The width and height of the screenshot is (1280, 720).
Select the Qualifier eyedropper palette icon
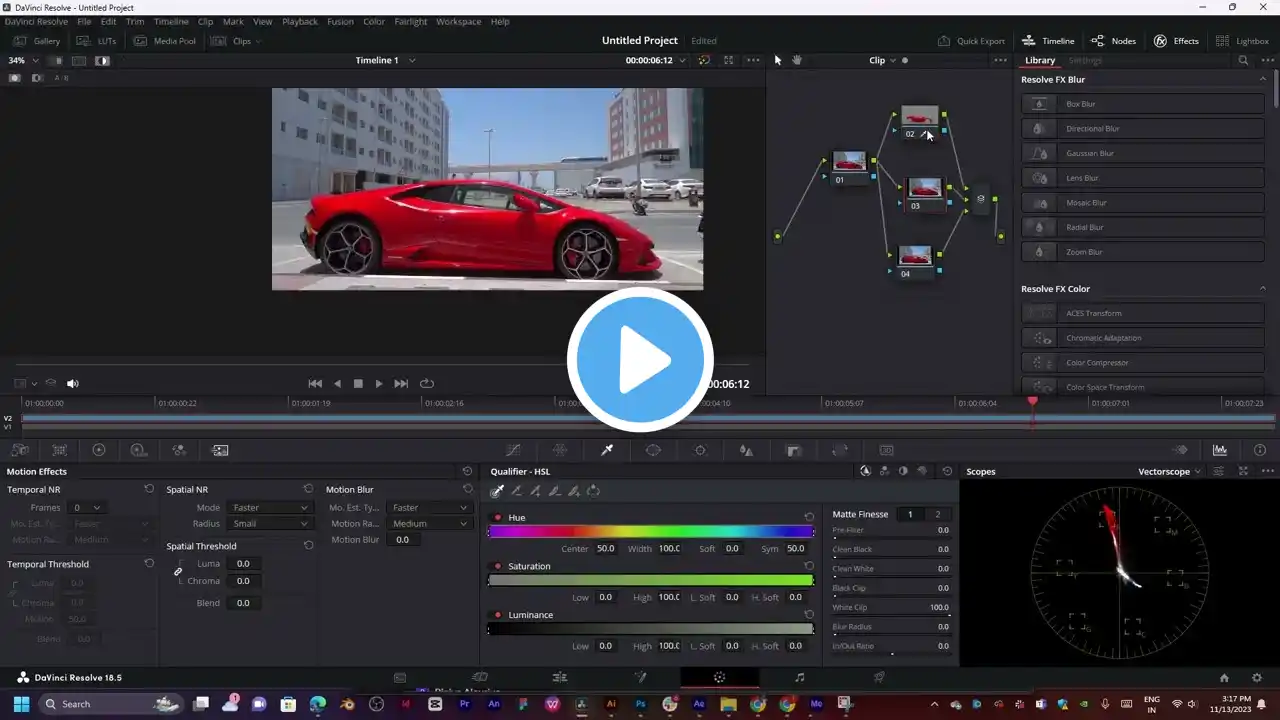click(x=606, y=450)
